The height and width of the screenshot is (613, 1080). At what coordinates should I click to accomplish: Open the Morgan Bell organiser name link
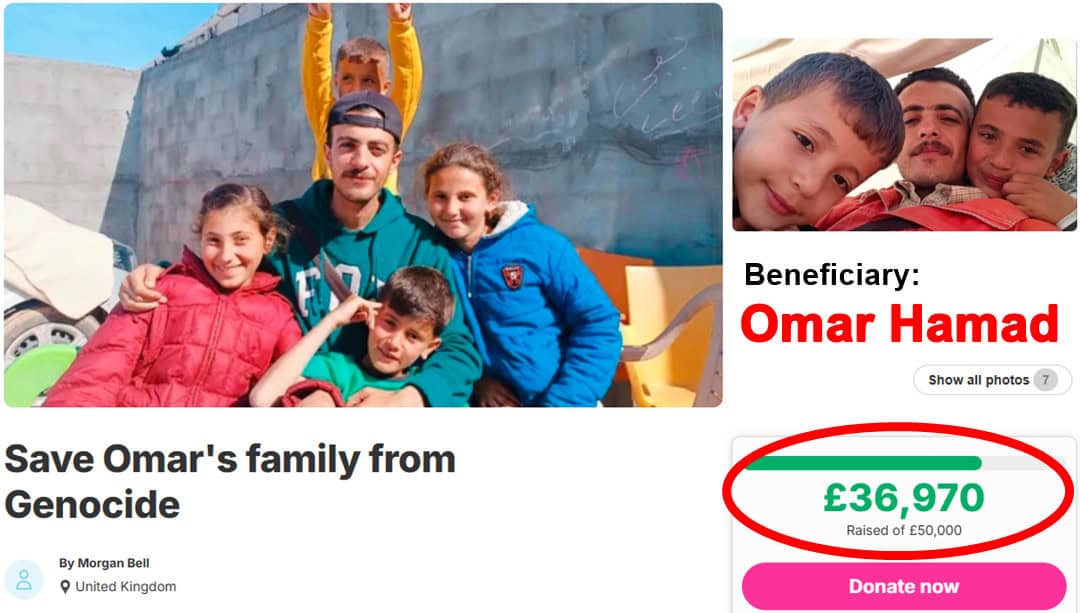point(104,563)
